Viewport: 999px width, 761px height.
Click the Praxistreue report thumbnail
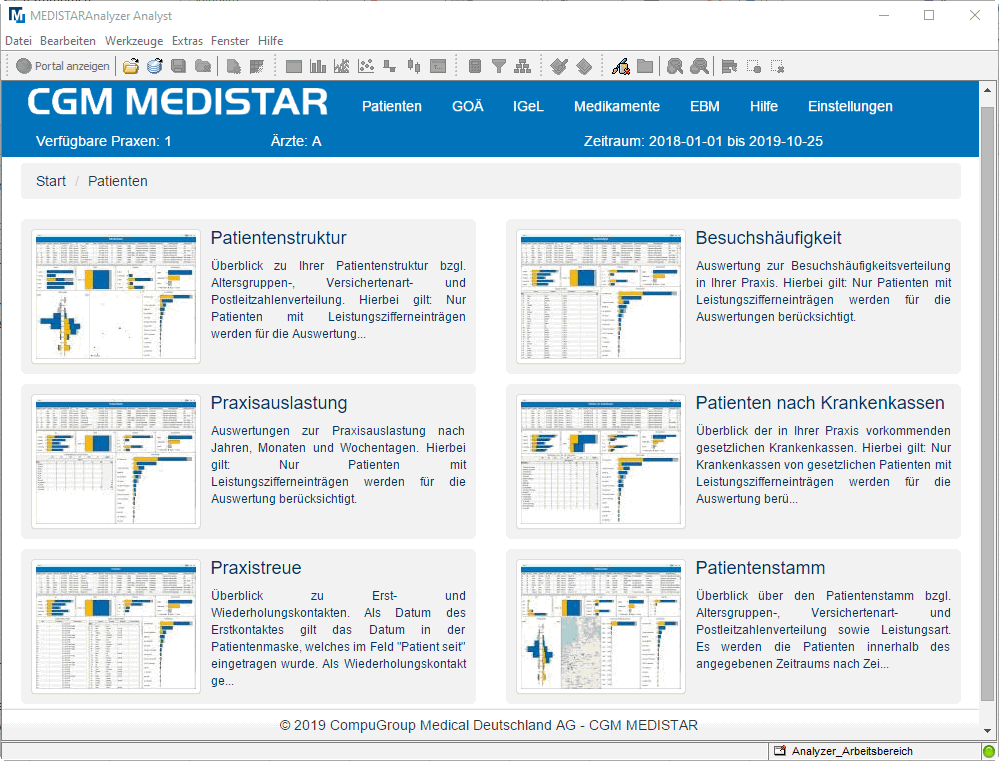116,627
